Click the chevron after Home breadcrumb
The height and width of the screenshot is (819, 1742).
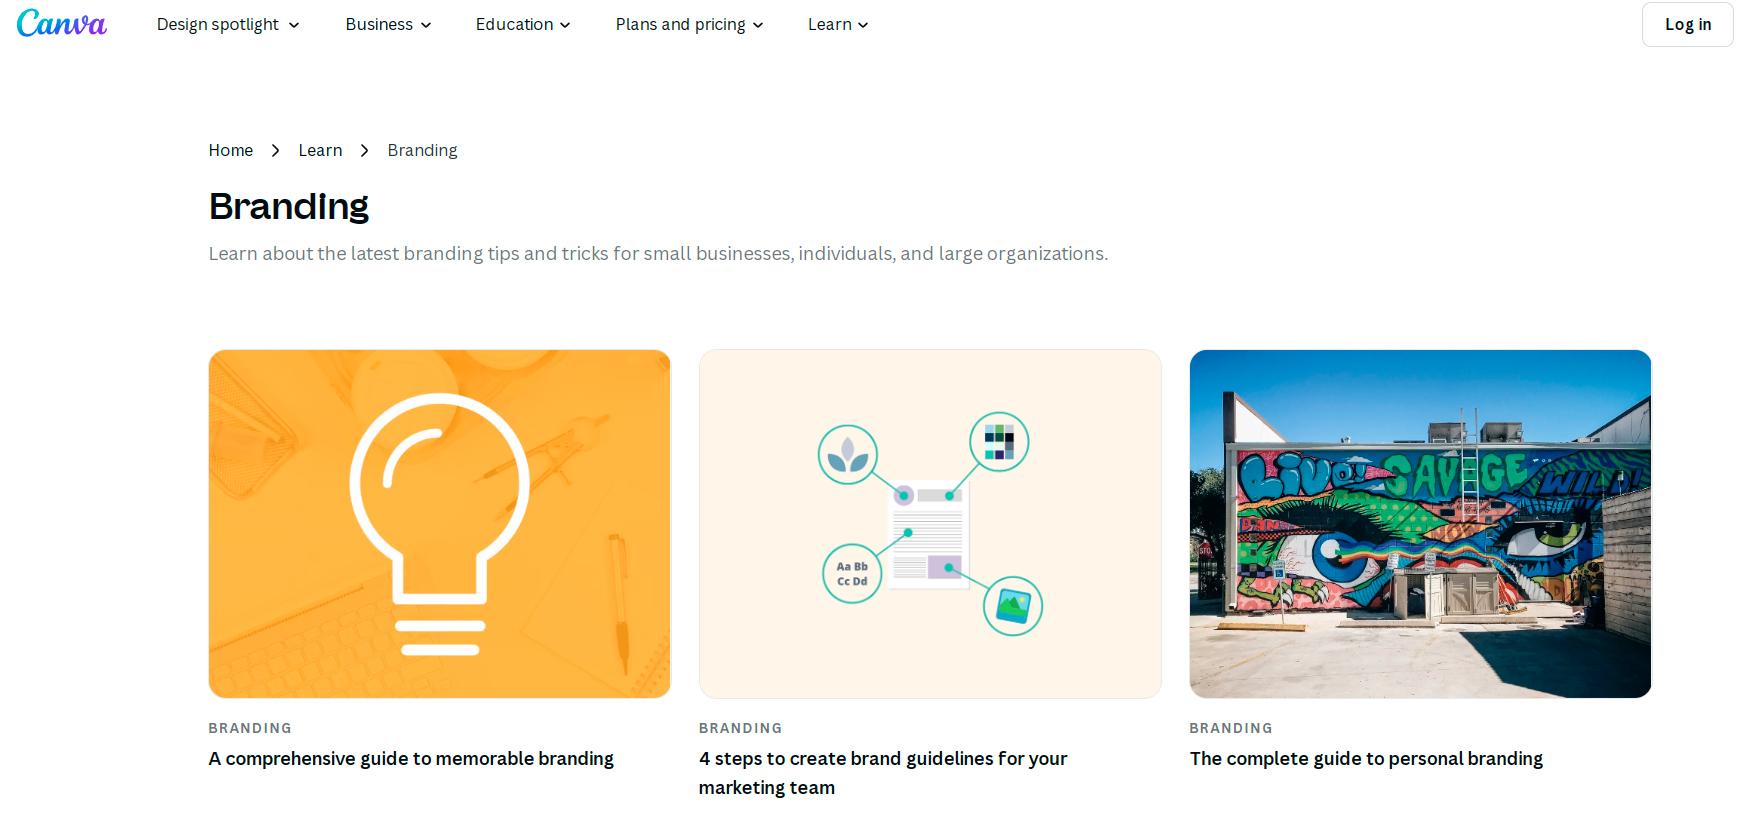coord(275,150)
